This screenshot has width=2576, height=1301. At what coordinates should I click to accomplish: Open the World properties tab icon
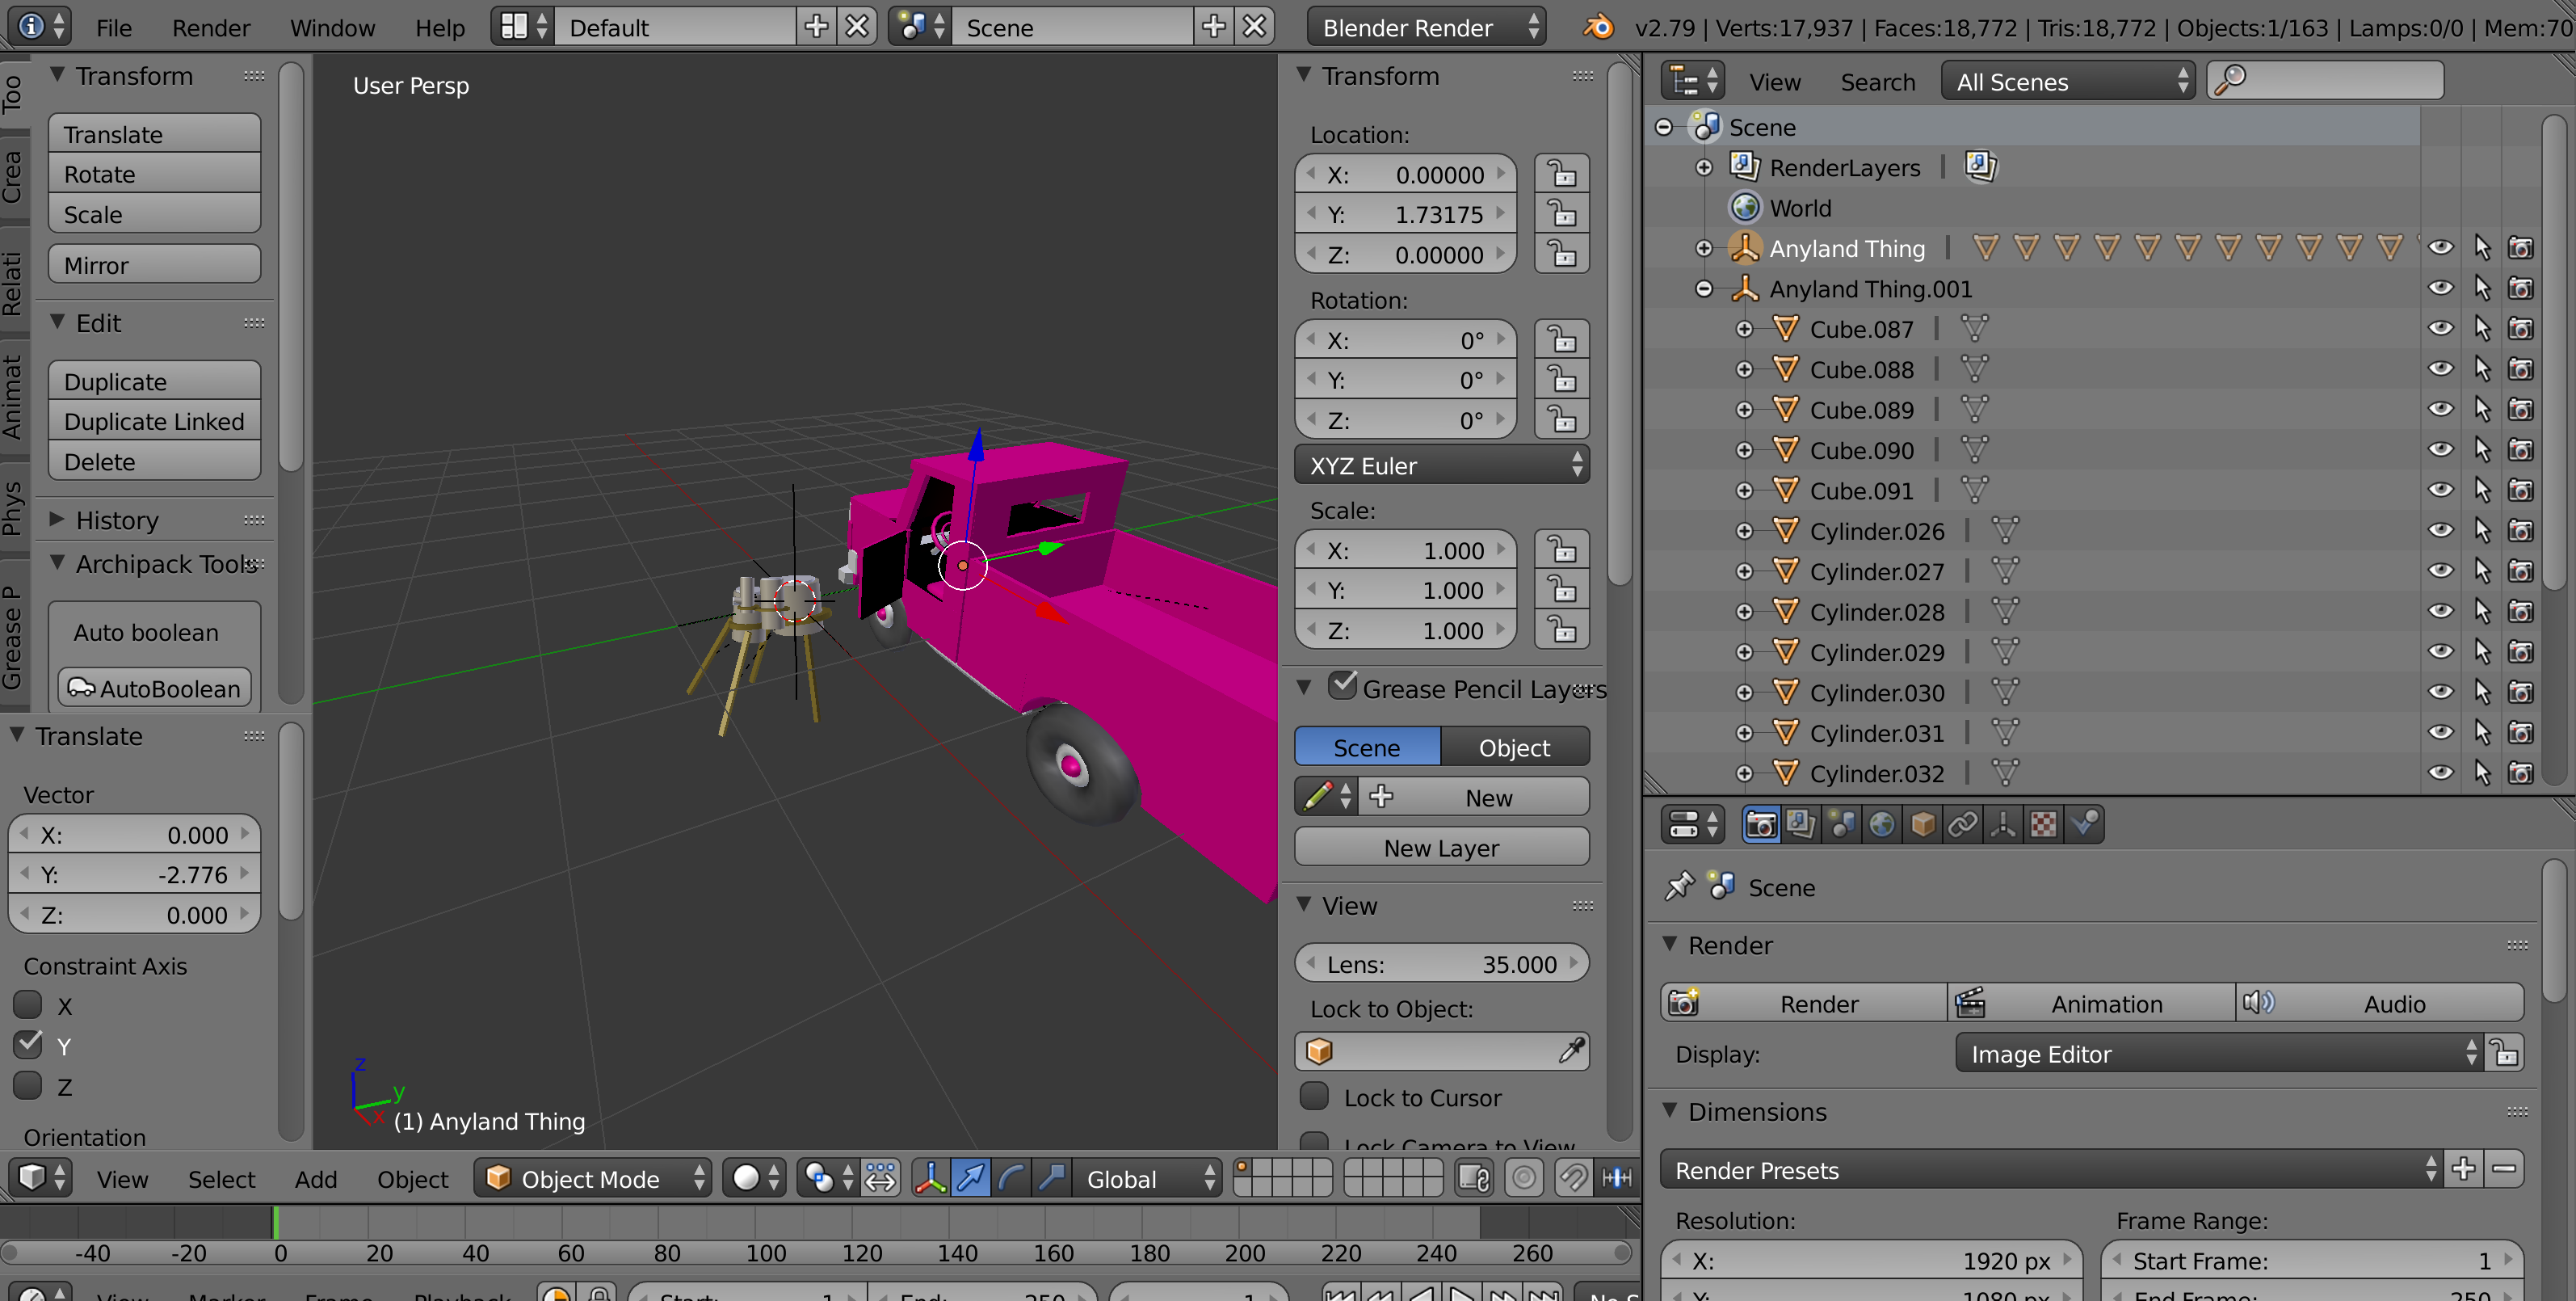coord(1881,825)
